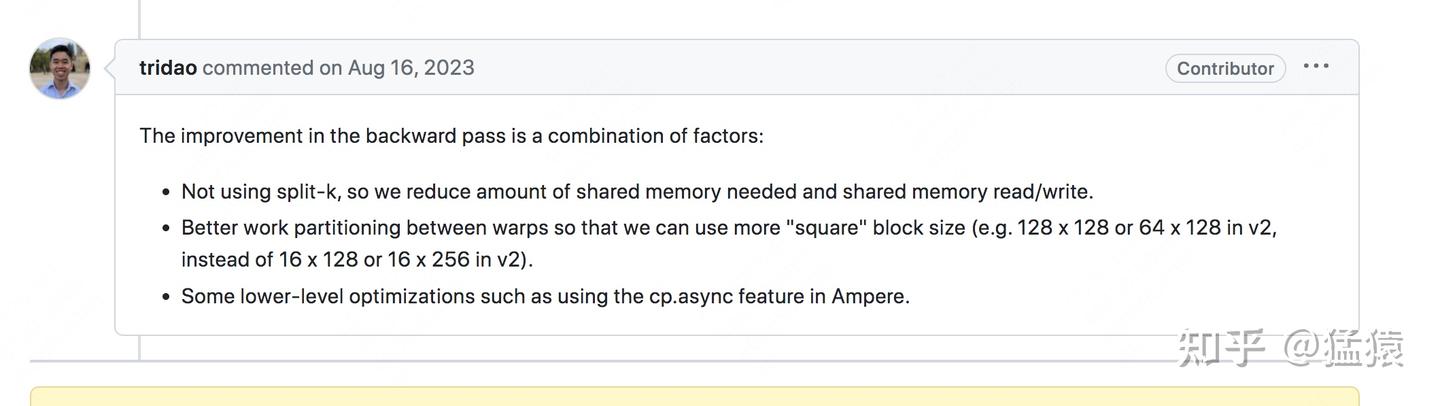Open the tridao username link
This screenshot has width=1440, height=406.
[168, 68]
